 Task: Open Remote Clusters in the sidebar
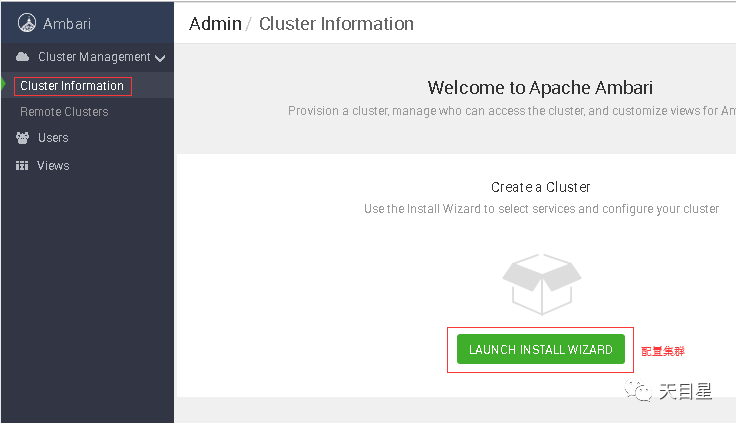pos(64,112)
